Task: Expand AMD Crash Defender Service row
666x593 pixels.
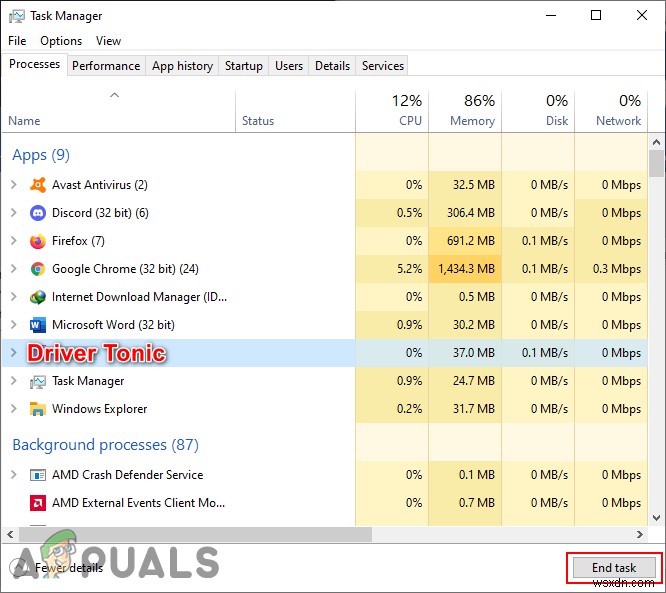Action: click(x=14, y=475)
